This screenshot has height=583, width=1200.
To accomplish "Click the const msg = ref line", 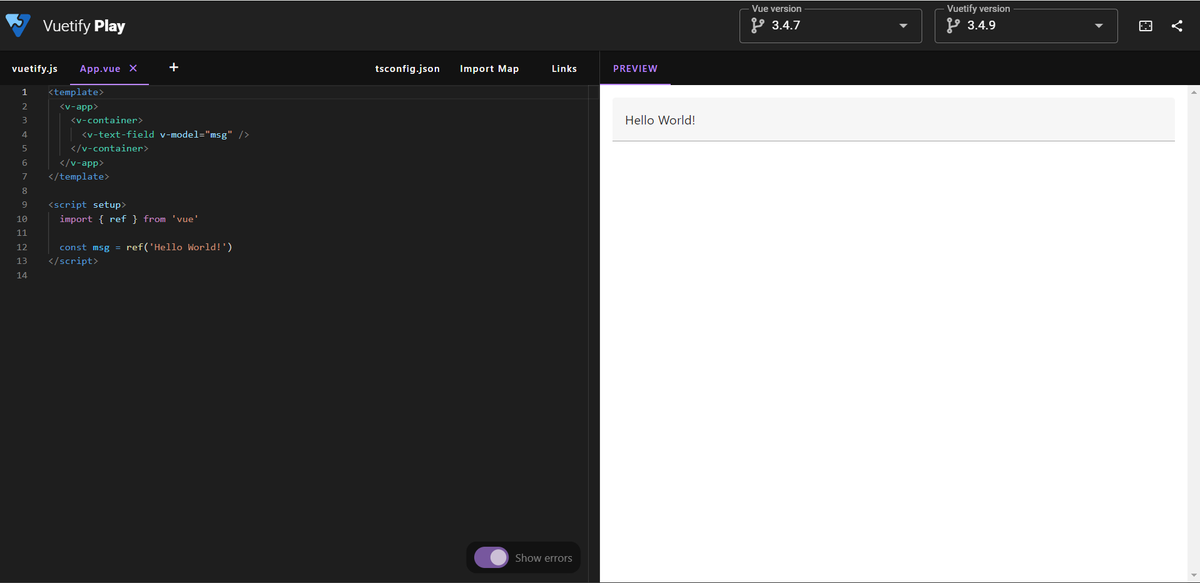I will pos(146,247).
